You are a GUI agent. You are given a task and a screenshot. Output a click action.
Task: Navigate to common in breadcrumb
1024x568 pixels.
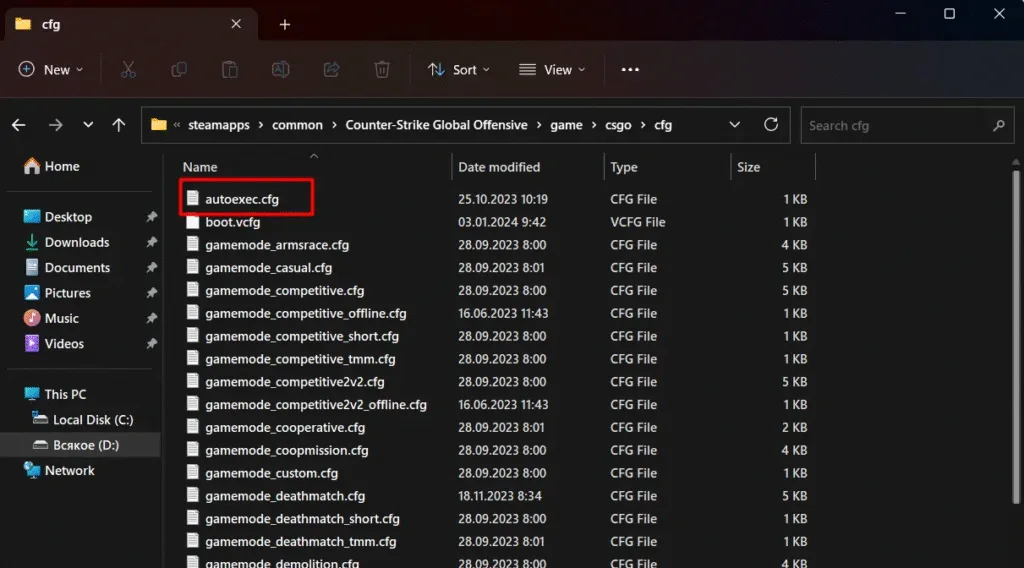coord(297,125)
